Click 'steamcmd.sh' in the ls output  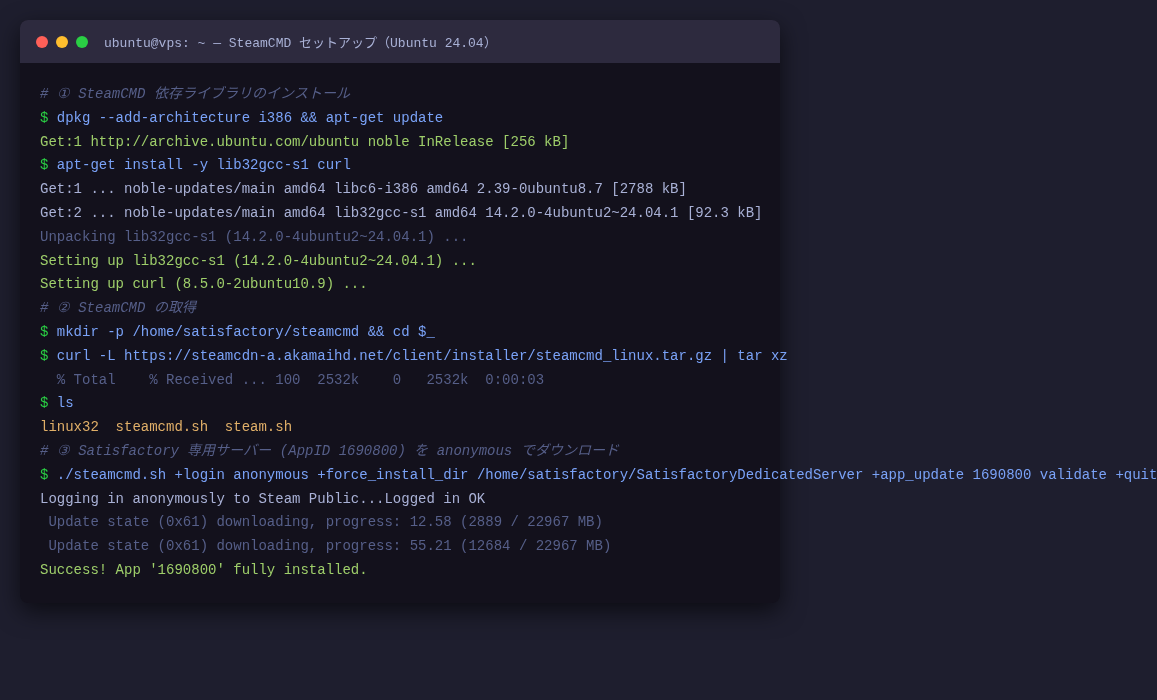(162, 427)
